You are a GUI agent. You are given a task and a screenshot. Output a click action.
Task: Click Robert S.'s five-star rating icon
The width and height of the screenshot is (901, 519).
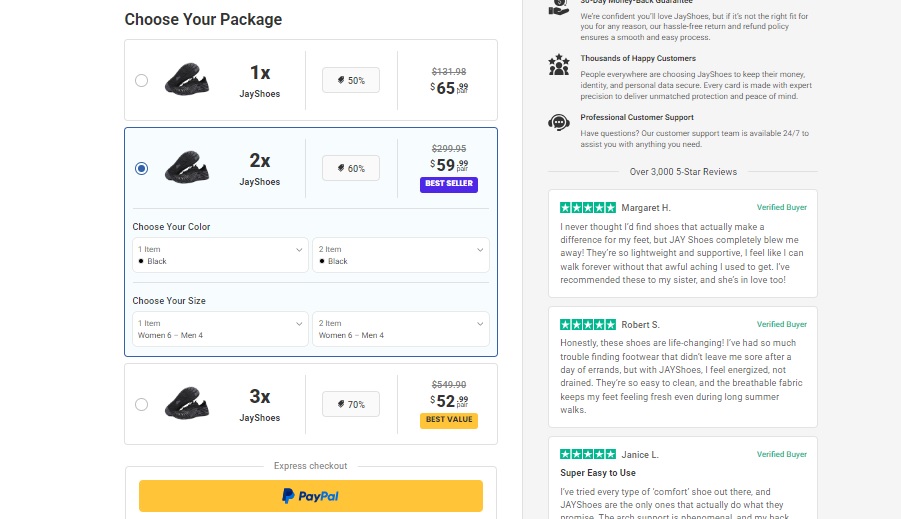coord(588,325)
